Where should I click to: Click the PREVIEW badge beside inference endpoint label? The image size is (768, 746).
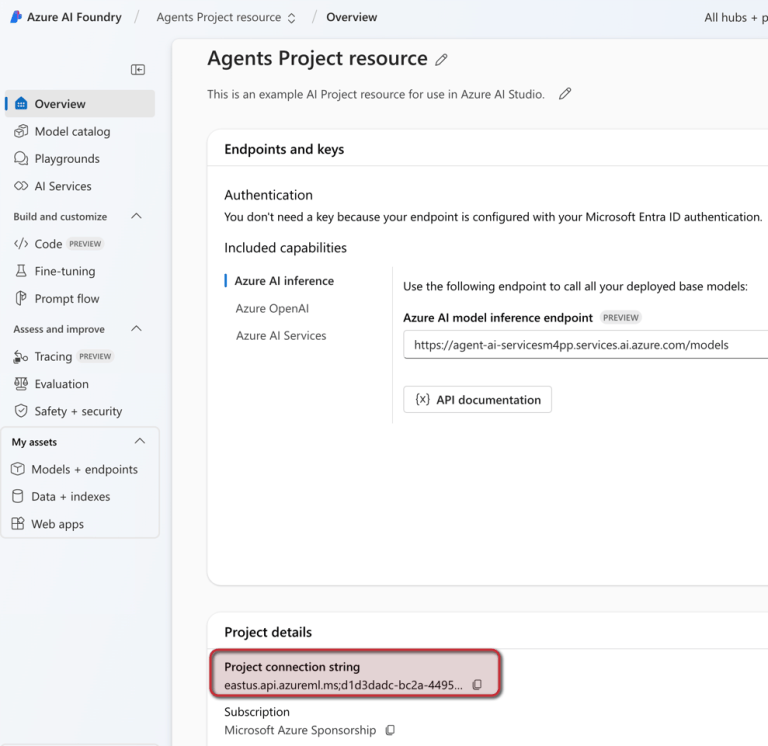(621, 317)
